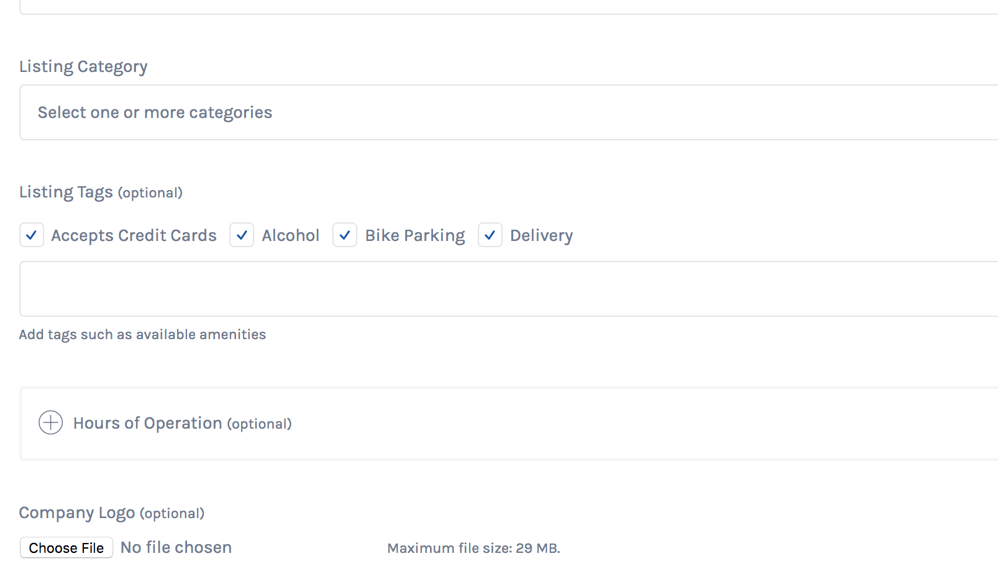
Task: Click the Accepts Credit Cards label text
Action: [134, 235]
